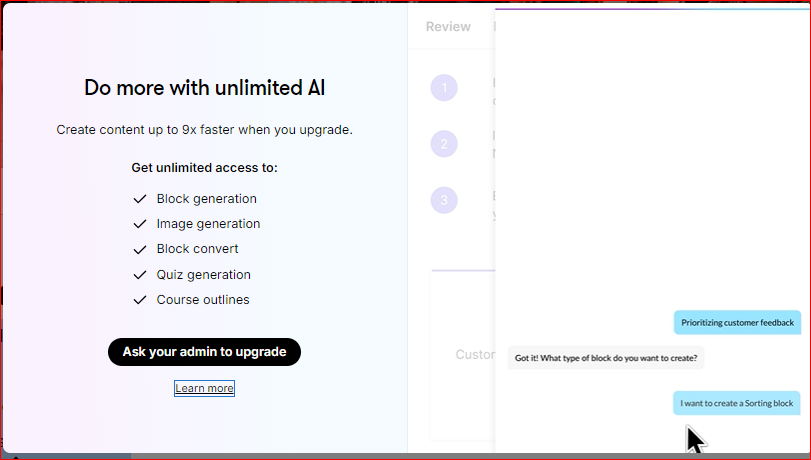This screenshot has height=460, width=811.
Task: Click the partially hidden Customer card text
Action: coord(475,354)
